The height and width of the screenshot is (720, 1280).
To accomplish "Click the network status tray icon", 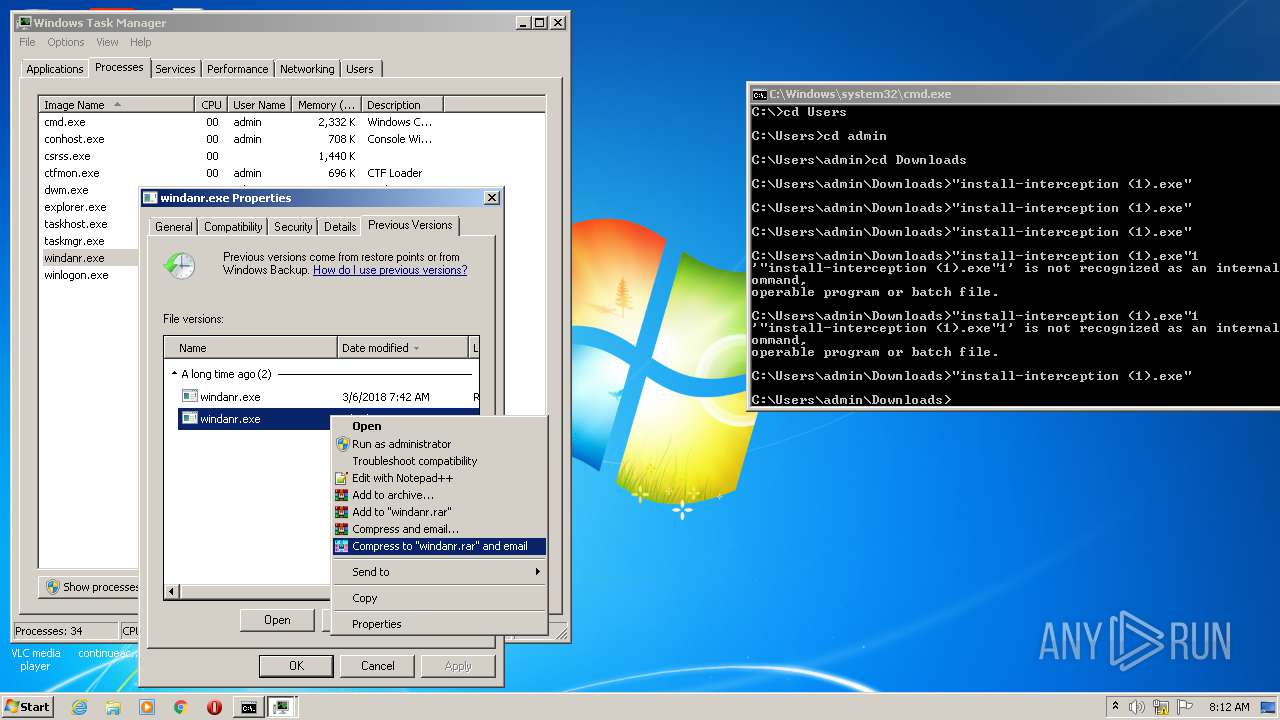I will [1161, 707].
